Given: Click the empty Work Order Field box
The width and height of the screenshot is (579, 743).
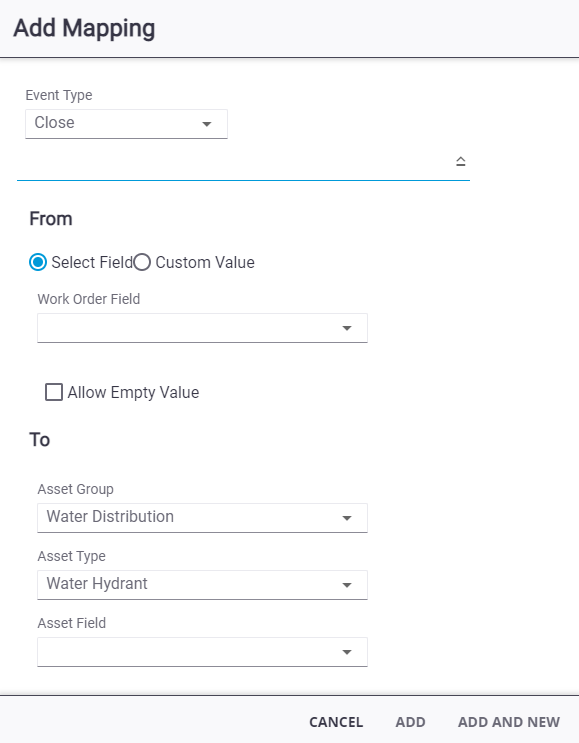Looking at the screenshot, I should 202,328.
